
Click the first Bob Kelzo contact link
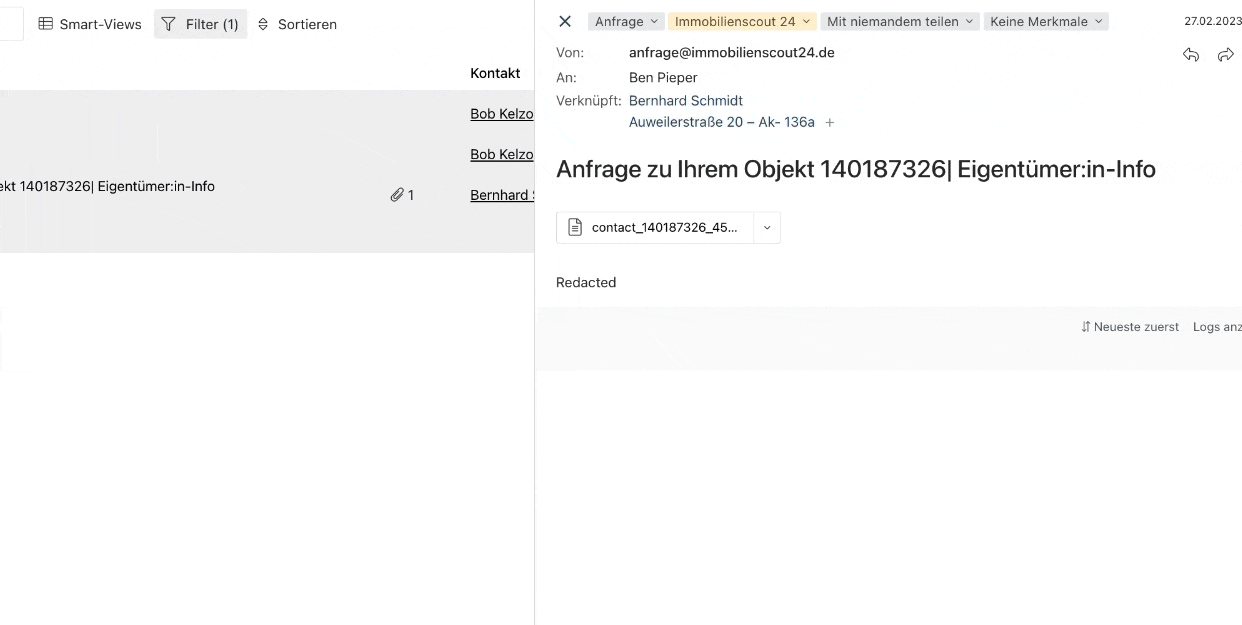point(501,114)
